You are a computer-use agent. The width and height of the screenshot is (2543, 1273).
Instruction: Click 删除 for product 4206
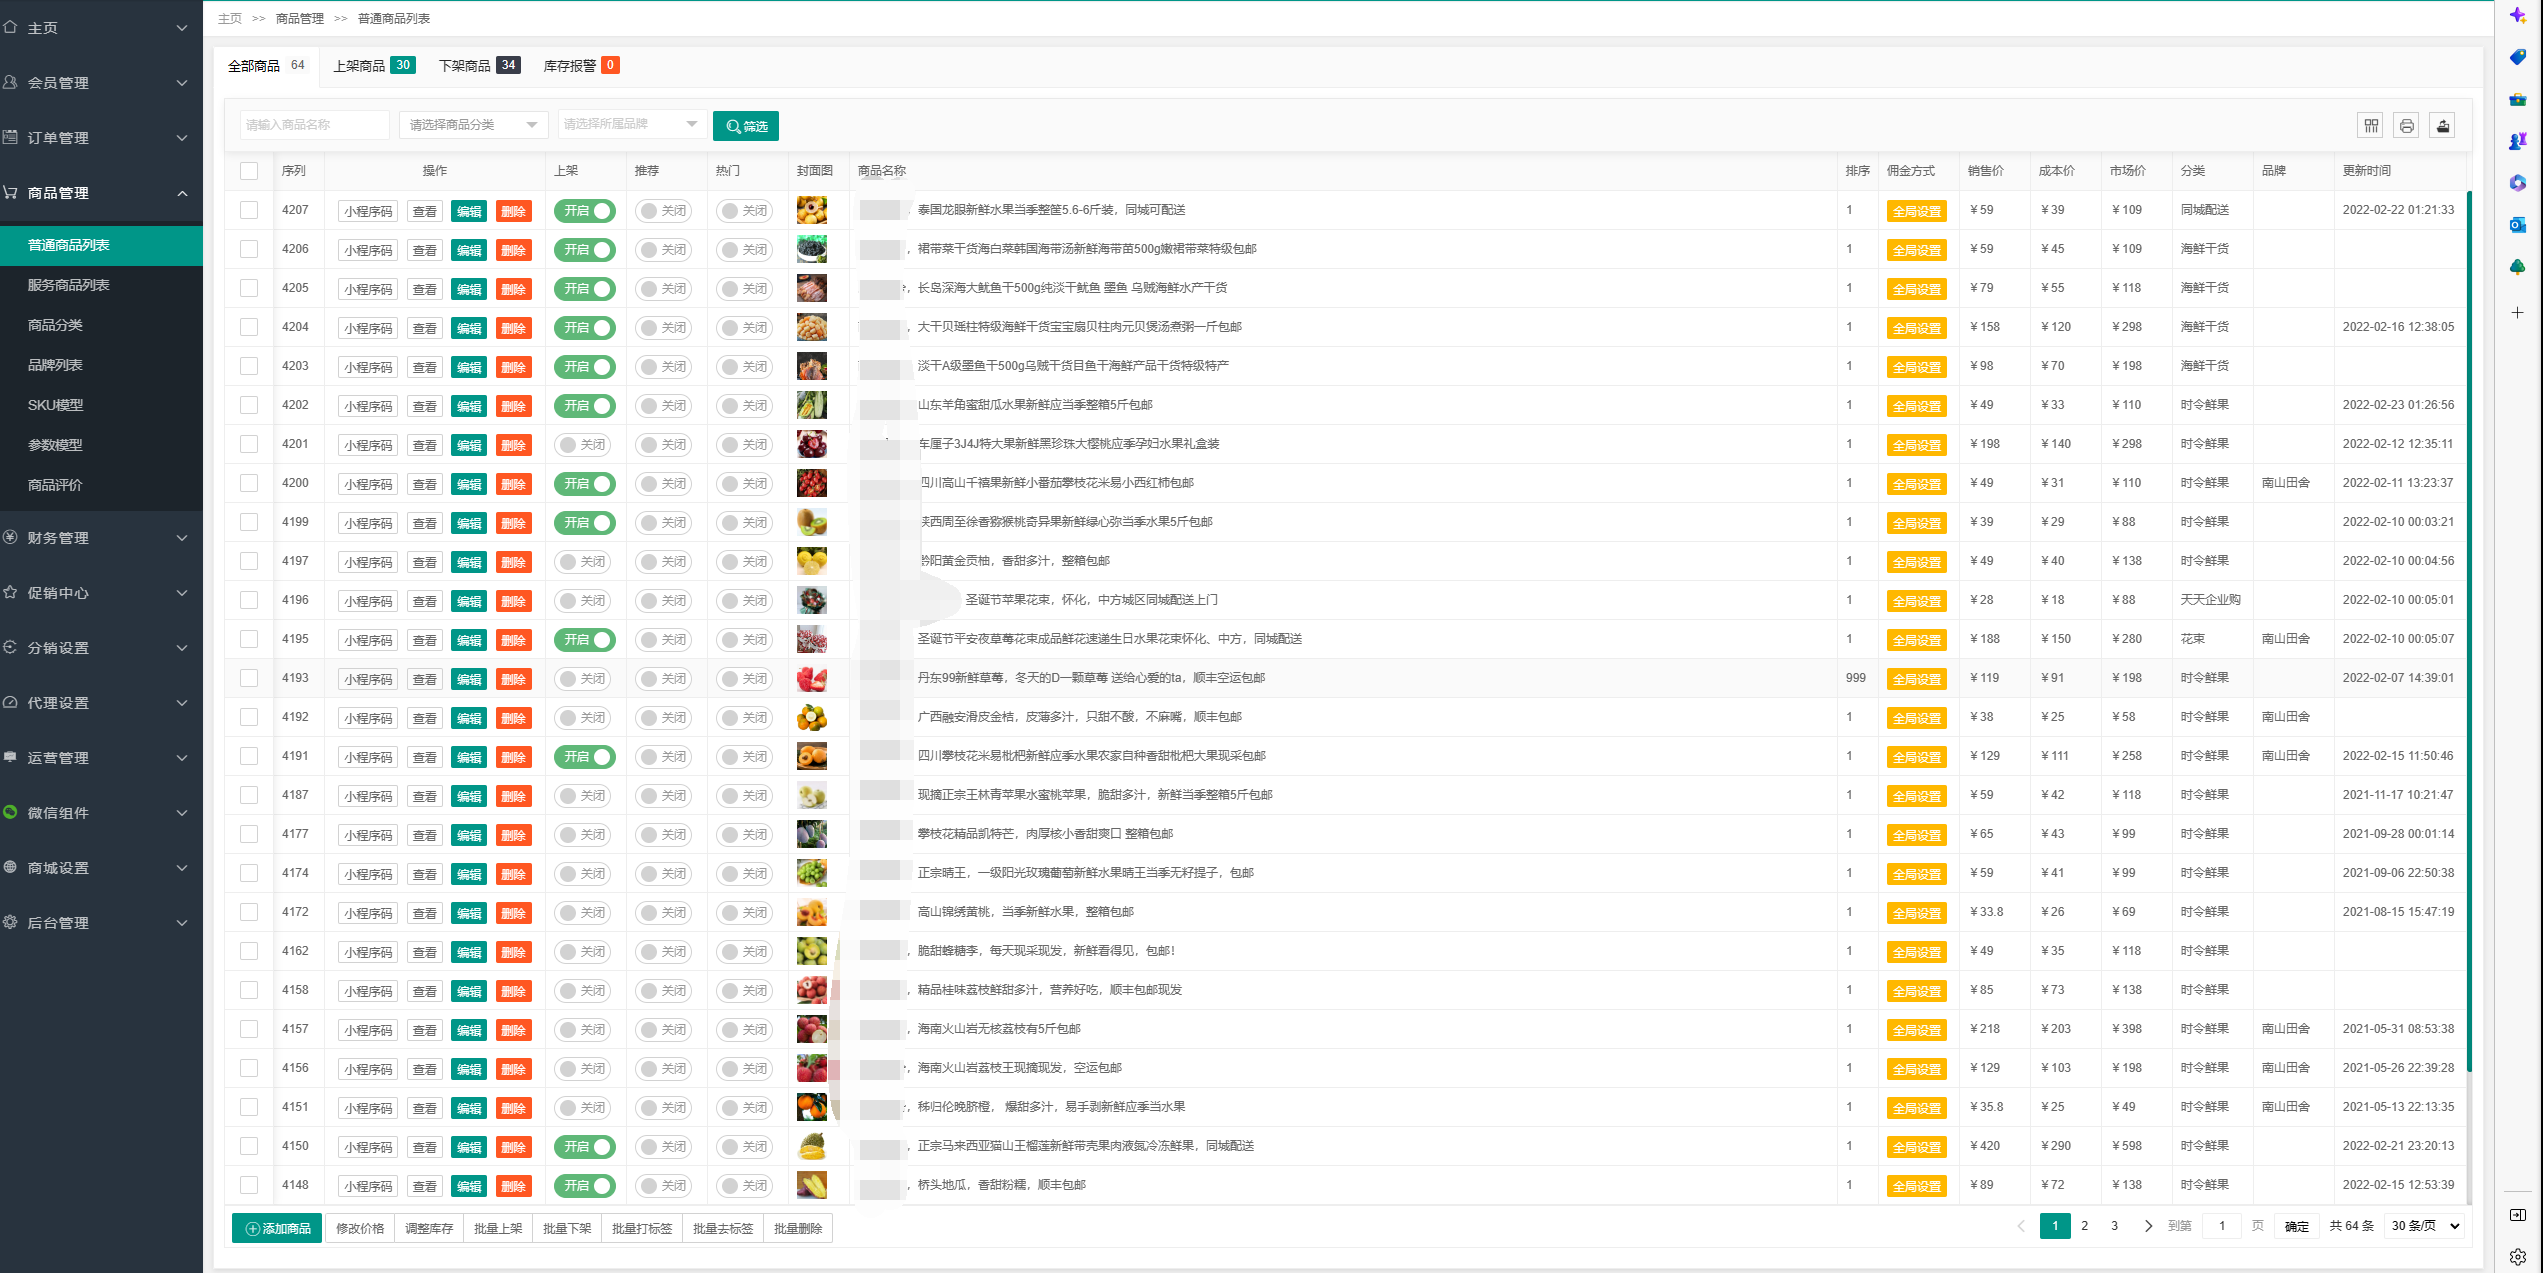(x=513, y=250)
